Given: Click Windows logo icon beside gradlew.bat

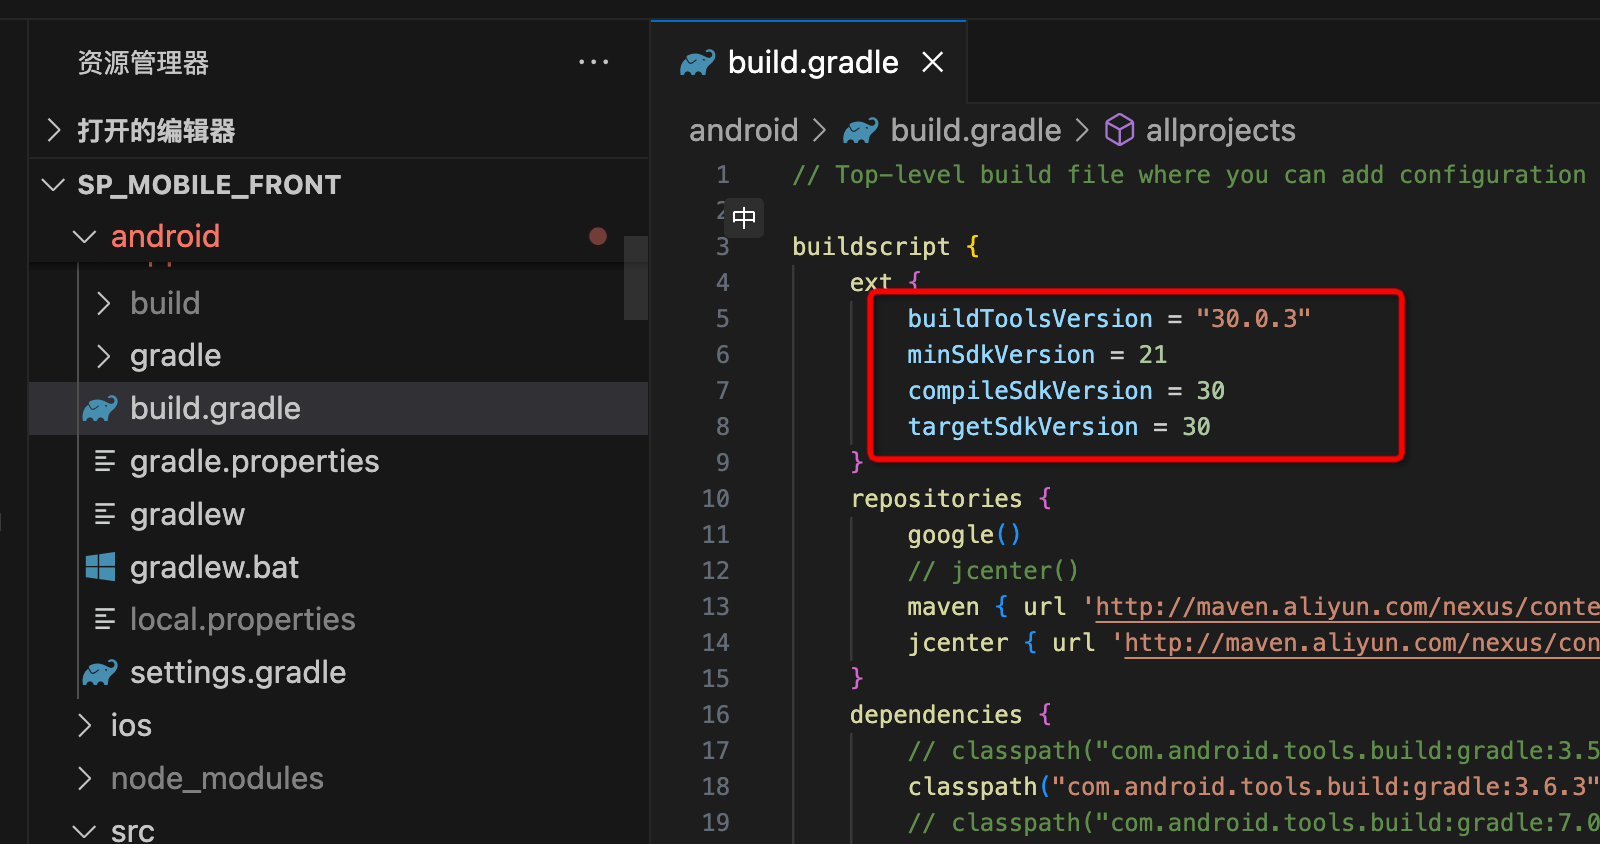Looking at the screenshot, I should pos(100,567).
